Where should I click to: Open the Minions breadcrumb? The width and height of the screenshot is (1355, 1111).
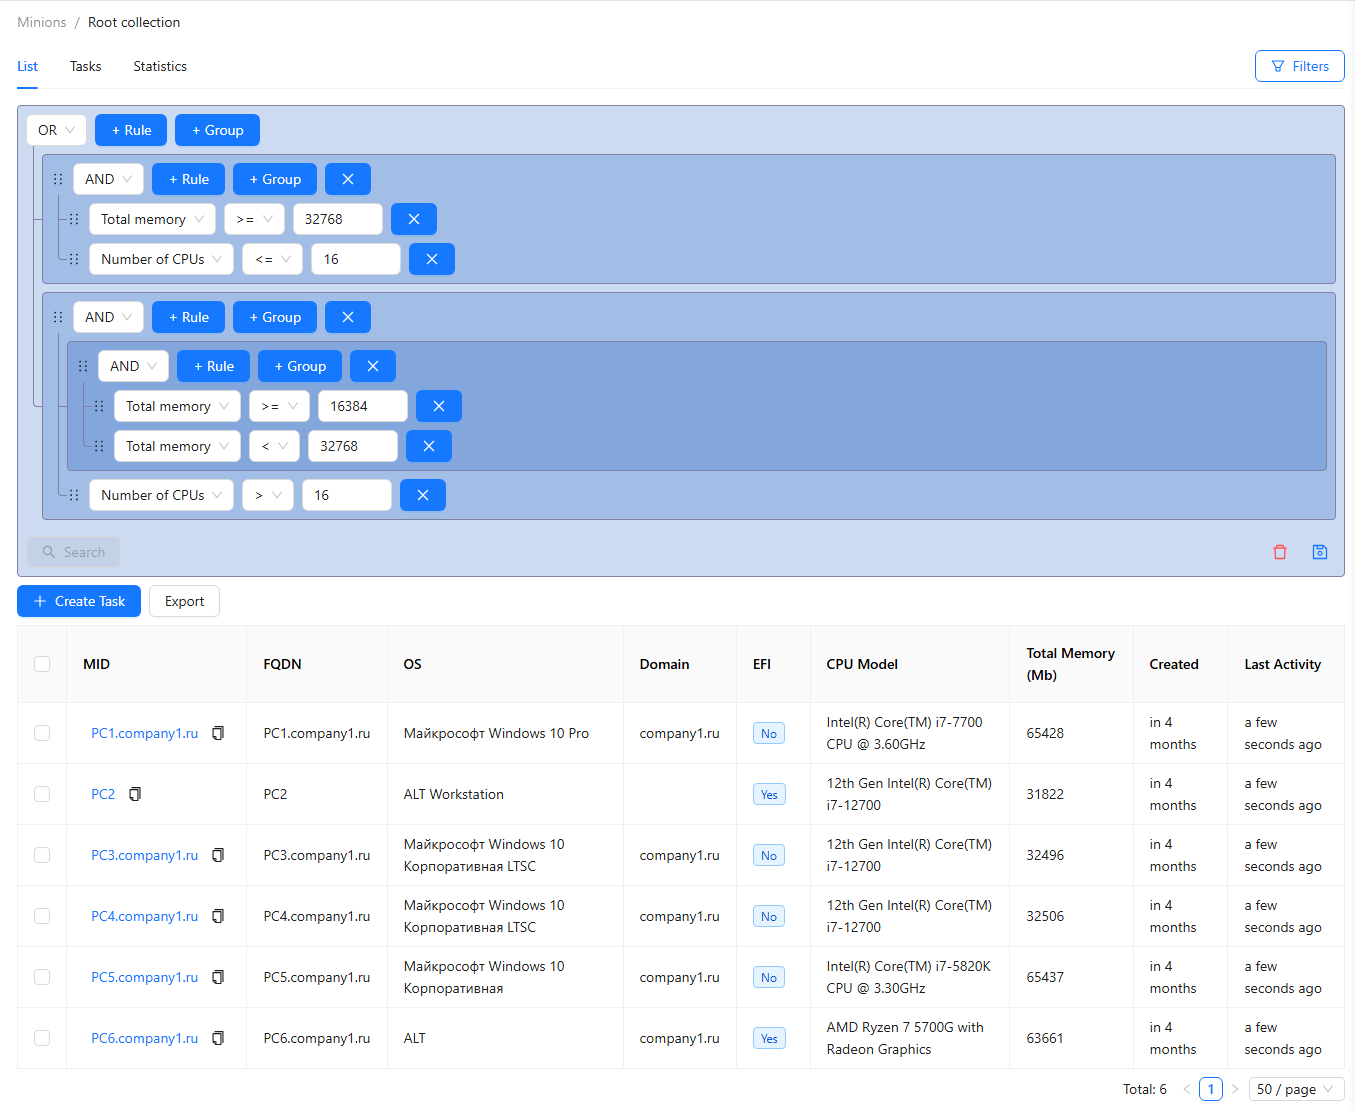tap(42, 22)
